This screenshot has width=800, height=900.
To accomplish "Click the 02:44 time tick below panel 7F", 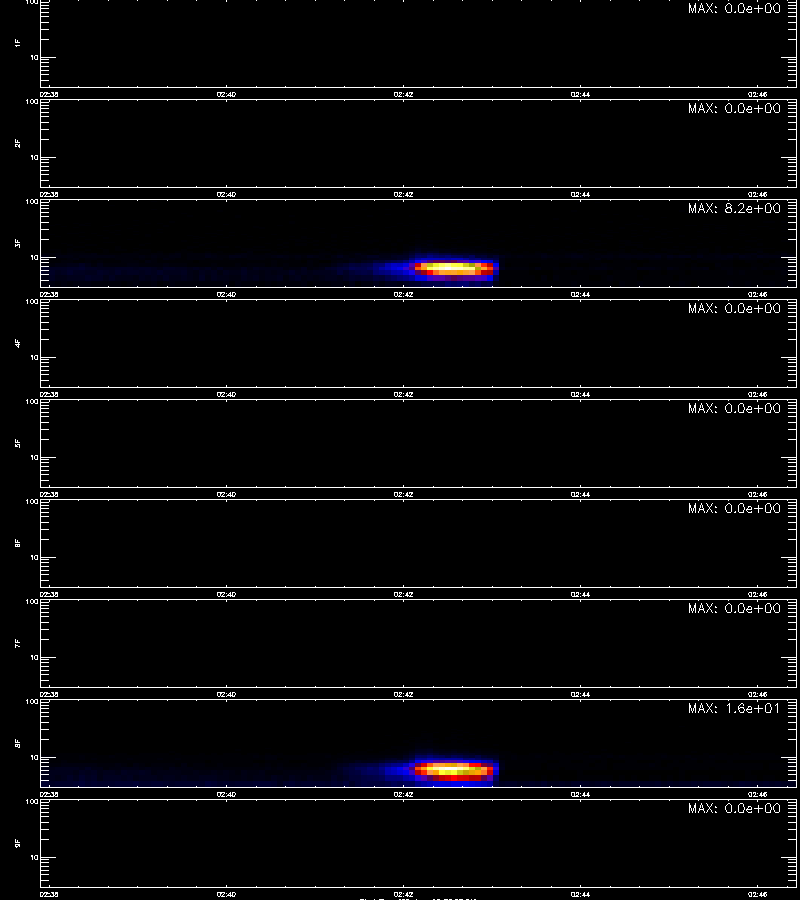I will click(580, 695).
